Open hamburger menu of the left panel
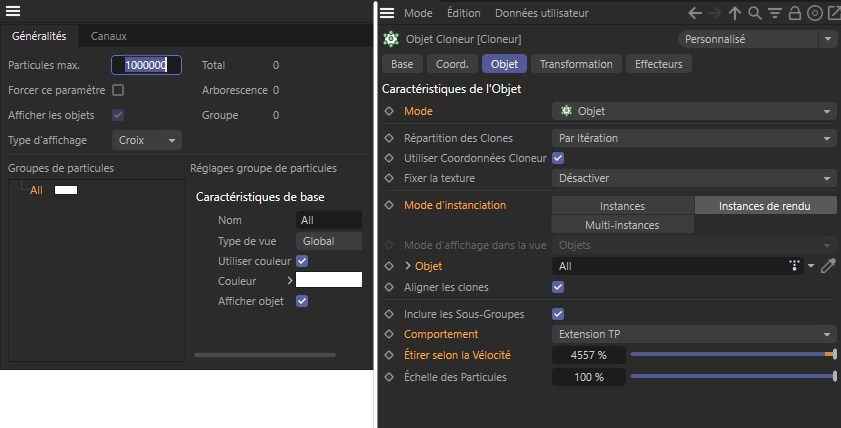This screenshot has width=841, height=428. pyautogui.click(x=14, y=11)
